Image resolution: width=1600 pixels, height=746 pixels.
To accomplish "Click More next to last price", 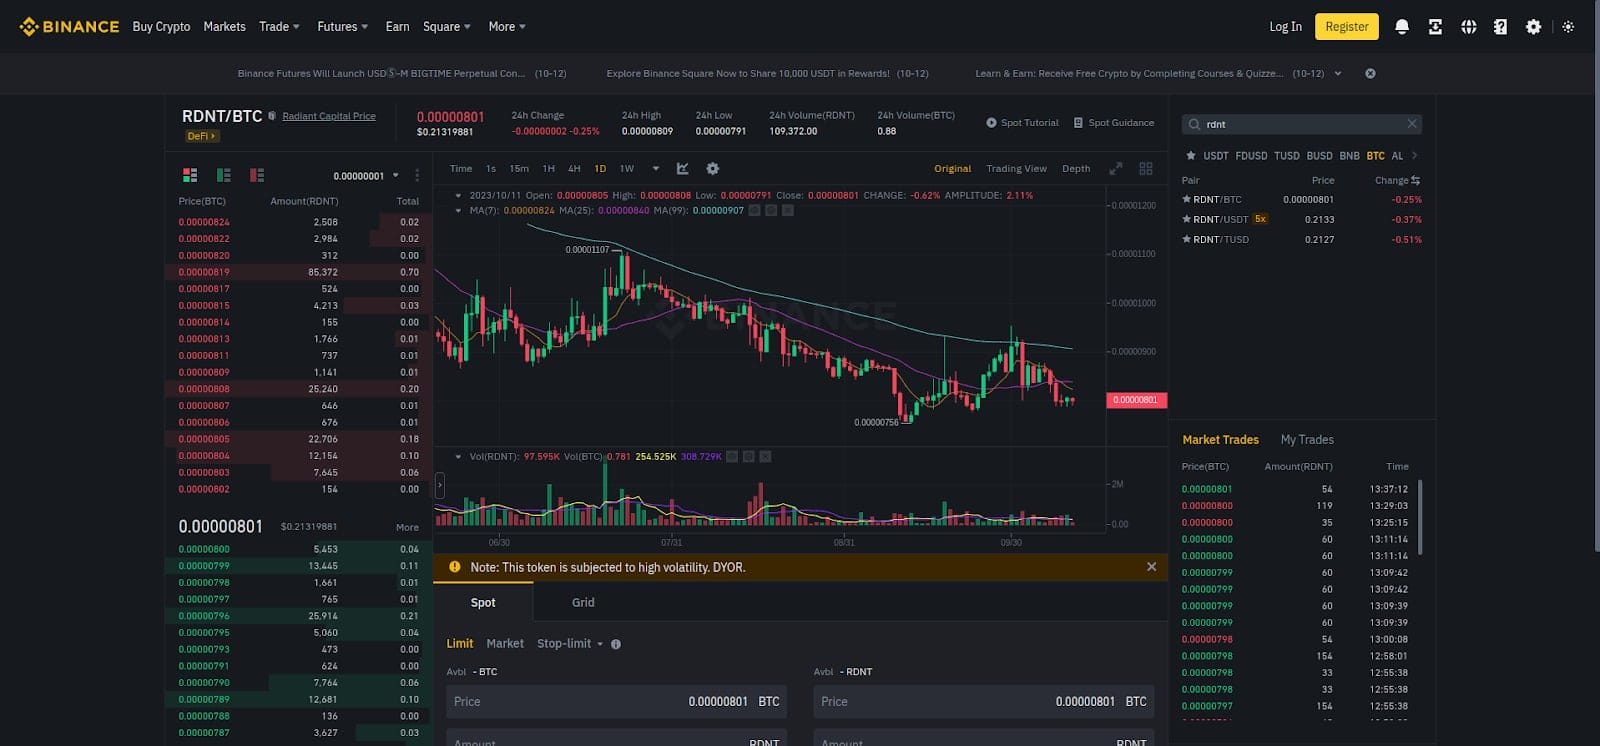I will point(407,527).
